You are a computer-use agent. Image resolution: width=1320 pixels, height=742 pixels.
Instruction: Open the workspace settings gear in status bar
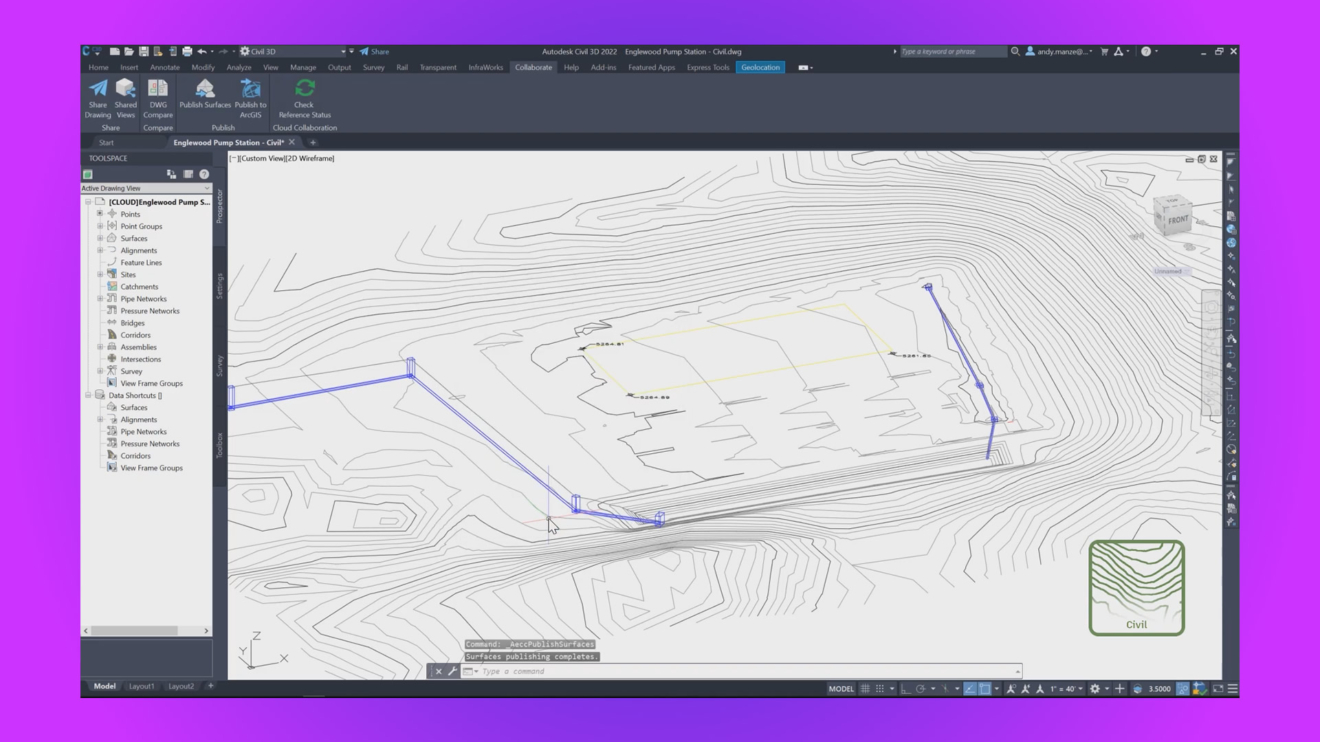pyautogui.click(x=1095, y=689)
